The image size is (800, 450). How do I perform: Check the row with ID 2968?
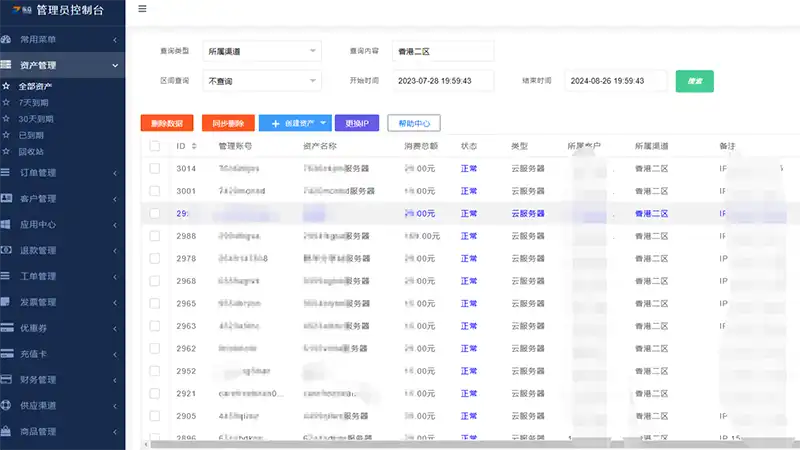pos(155,281)
